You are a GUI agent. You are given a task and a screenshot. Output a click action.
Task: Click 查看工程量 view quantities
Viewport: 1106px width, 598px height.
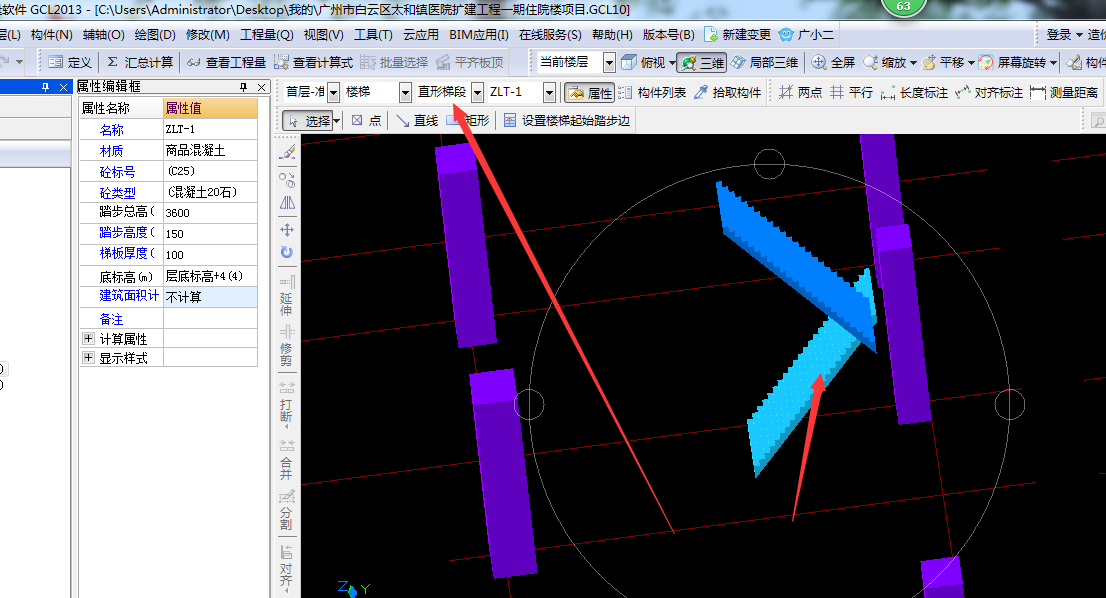[226, 63]
